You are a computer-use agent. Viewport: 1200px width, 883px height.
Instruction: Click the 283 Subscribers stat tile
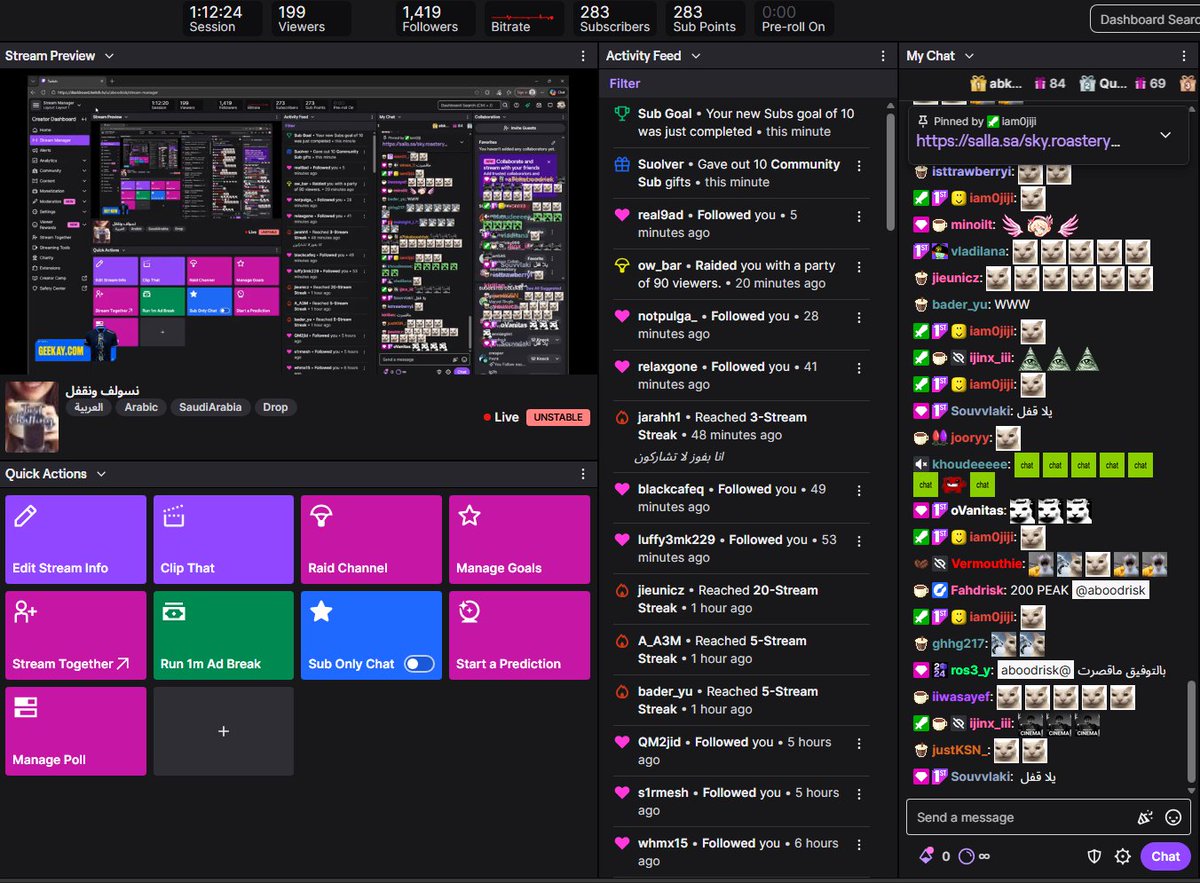(615, 18)
